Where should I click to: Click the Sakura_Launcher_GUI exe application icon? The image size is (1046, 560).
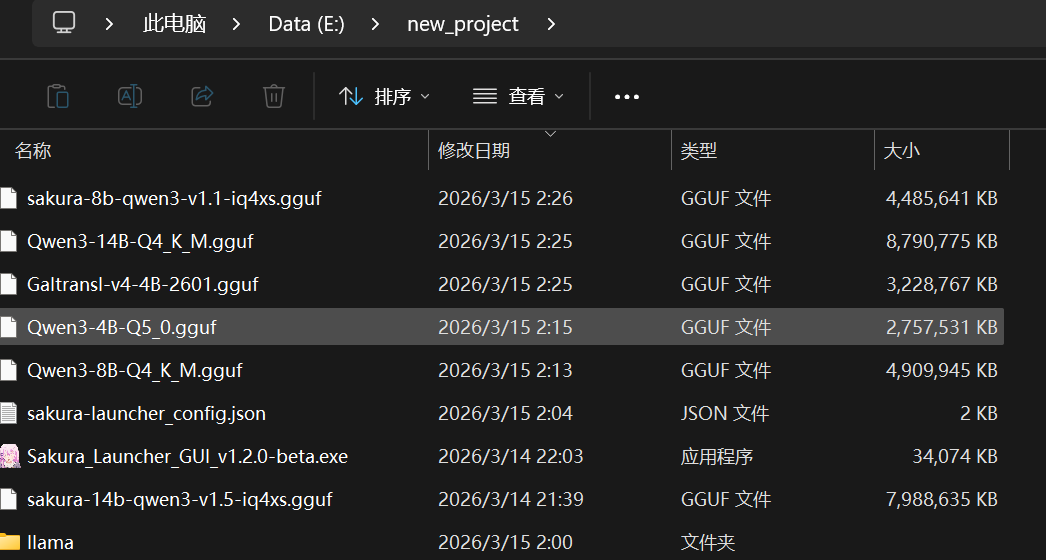point(10,456)
